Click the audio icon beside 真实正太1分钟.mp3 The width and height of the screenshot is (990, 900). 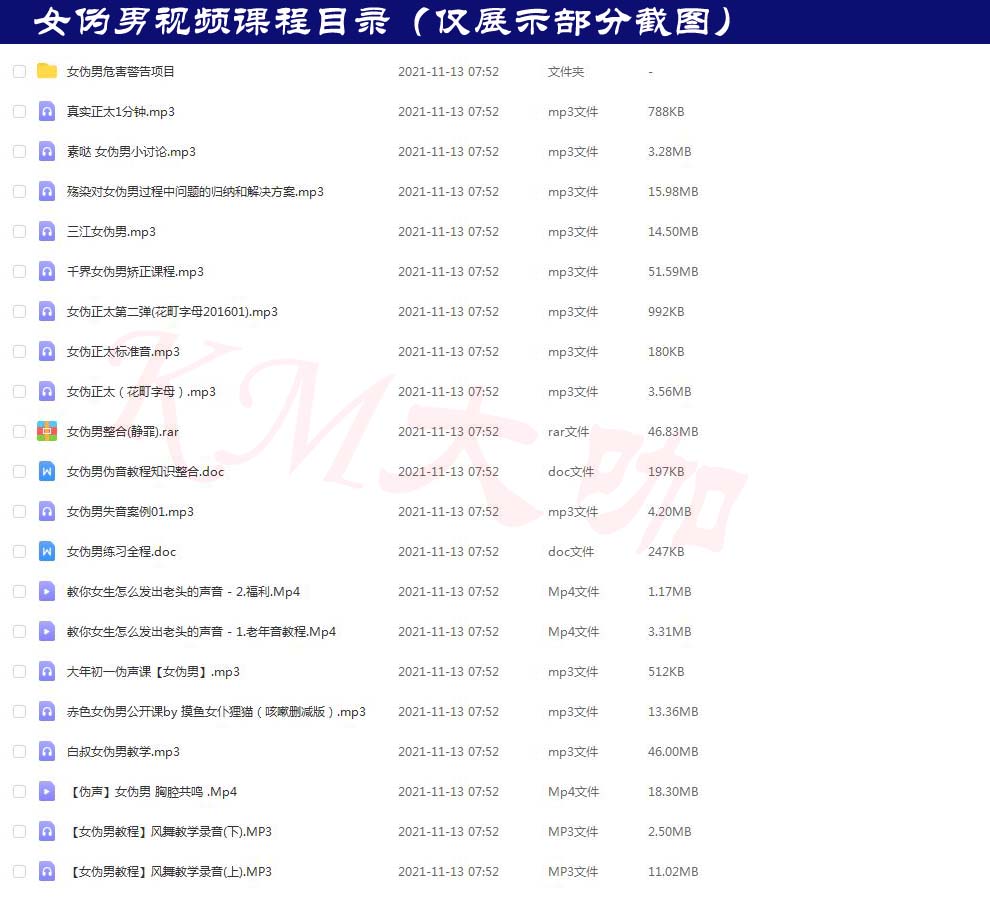tap(47, 111)
